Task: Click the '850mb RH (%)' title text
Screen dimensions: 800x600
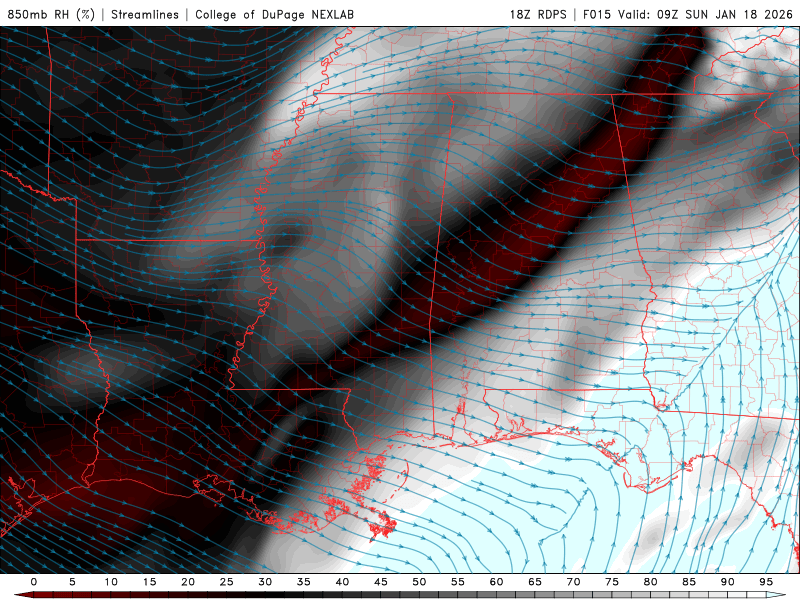Action: [51, 14]
